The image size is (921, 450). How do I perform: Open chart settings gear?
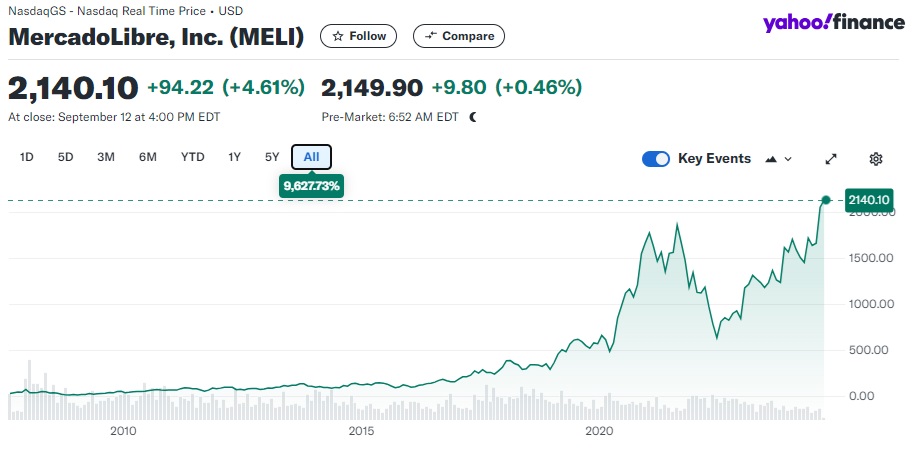876,158
